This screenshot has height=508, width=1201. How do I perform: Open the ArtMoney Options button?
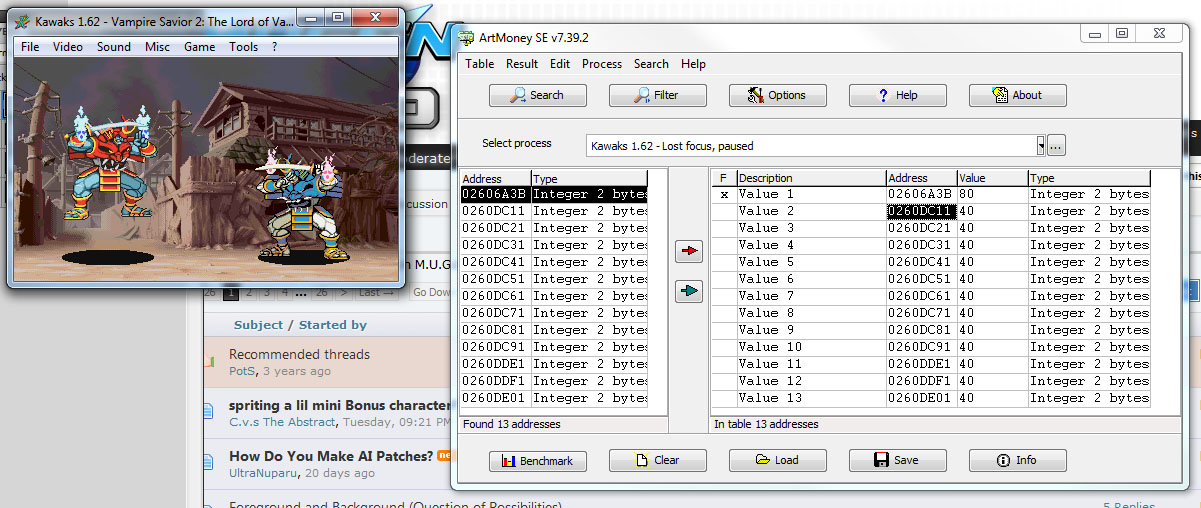[x=778, y=95]
